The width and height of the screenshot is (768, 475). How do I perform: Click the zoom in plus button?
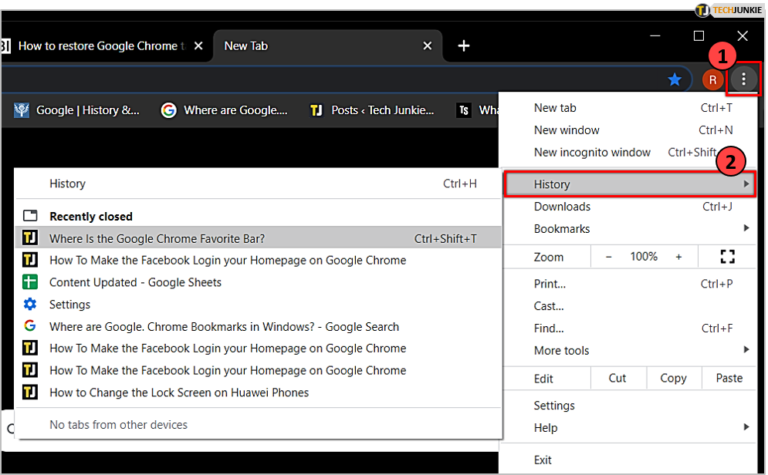tap(678, 257)
